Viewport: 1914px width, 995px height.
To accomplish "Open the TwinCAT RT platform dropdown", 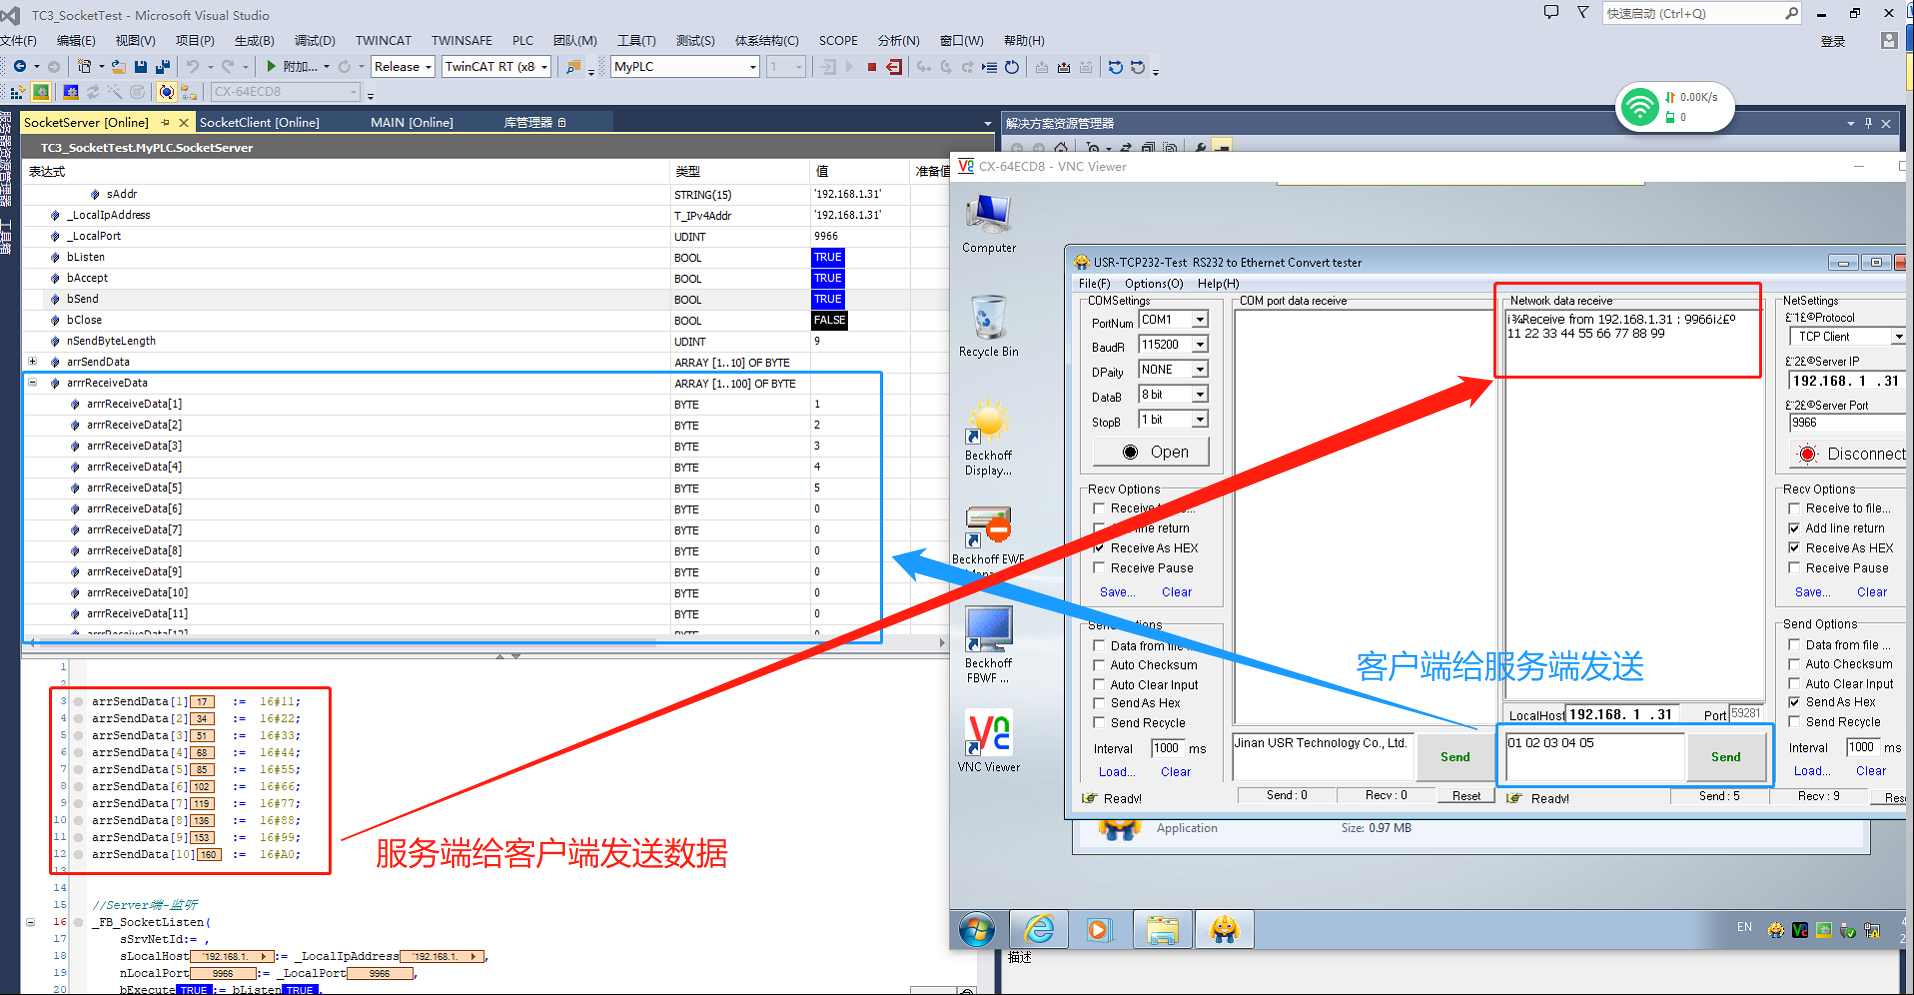I will (496, 67).
